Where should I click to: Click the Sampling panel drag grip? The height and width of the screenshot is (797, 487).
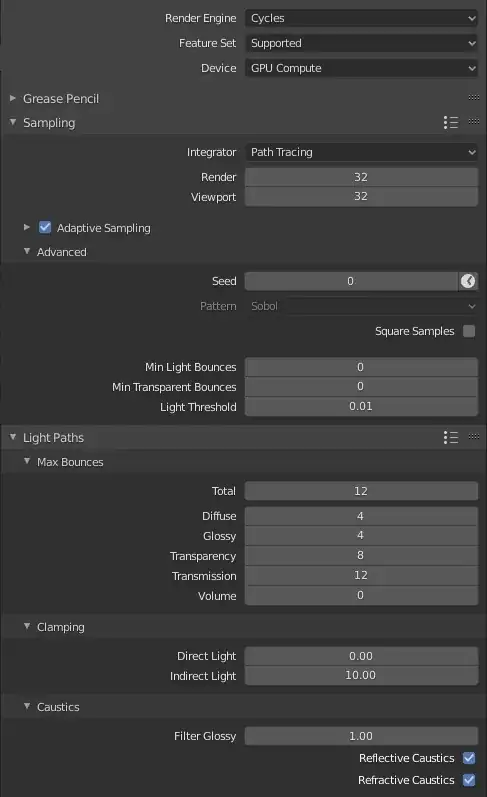[x=474, y=121]
